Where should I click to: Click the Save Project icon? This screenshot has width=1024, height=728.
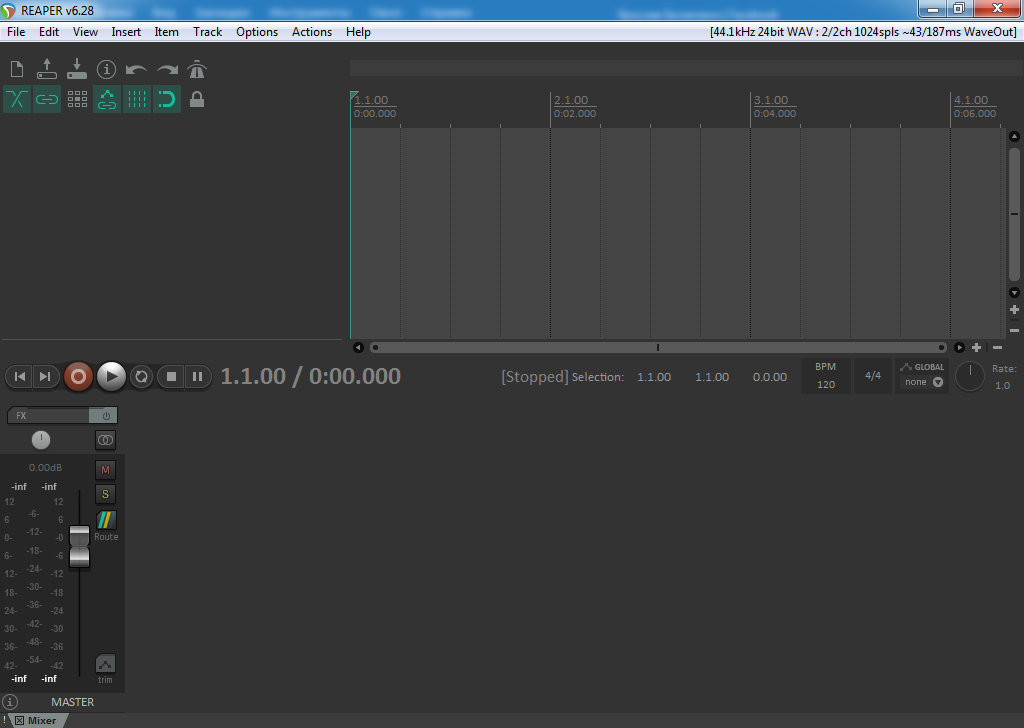[77, 69]
